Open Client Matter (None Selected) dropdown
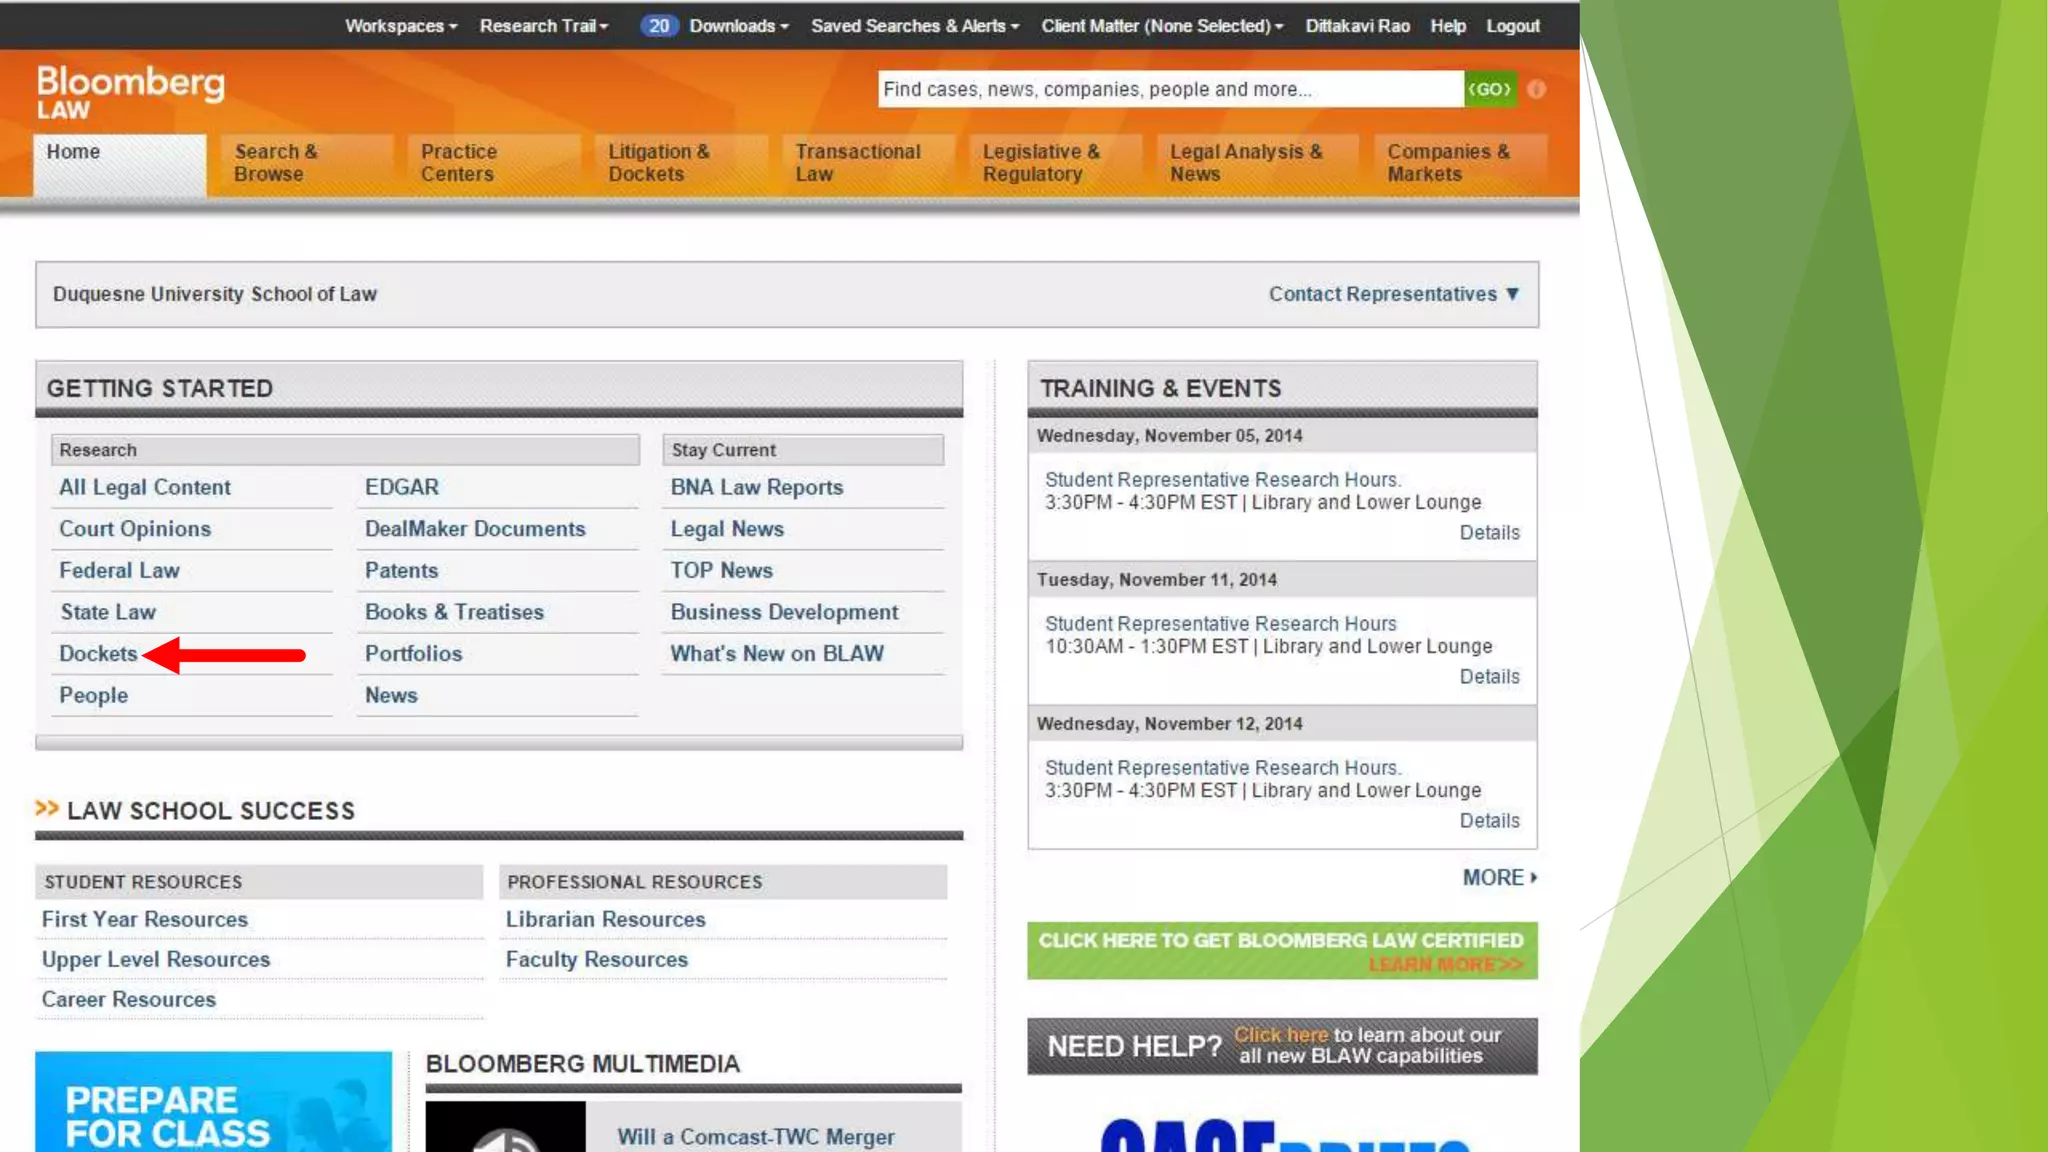This screenshot has height=1152, width=2048. click(x=1162, y=26)
